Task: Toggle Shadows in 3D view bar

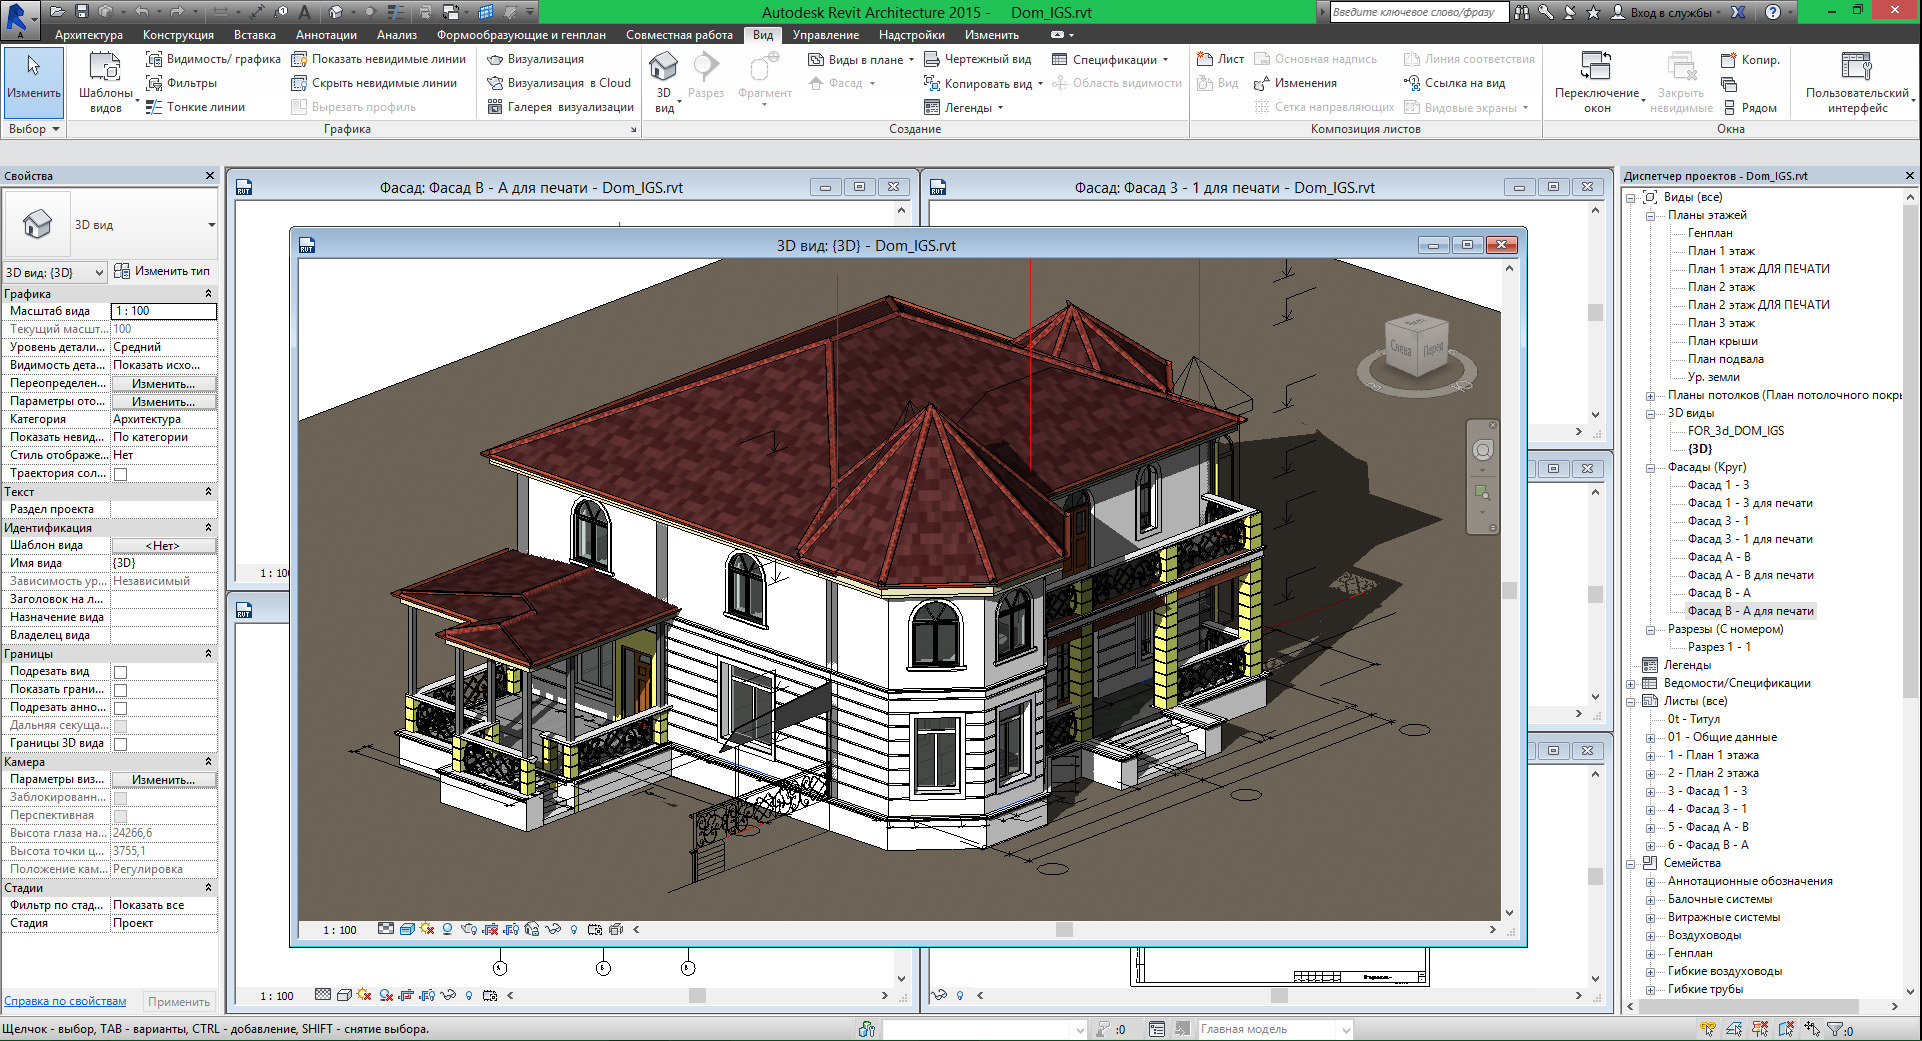Action: coord(447,929)
